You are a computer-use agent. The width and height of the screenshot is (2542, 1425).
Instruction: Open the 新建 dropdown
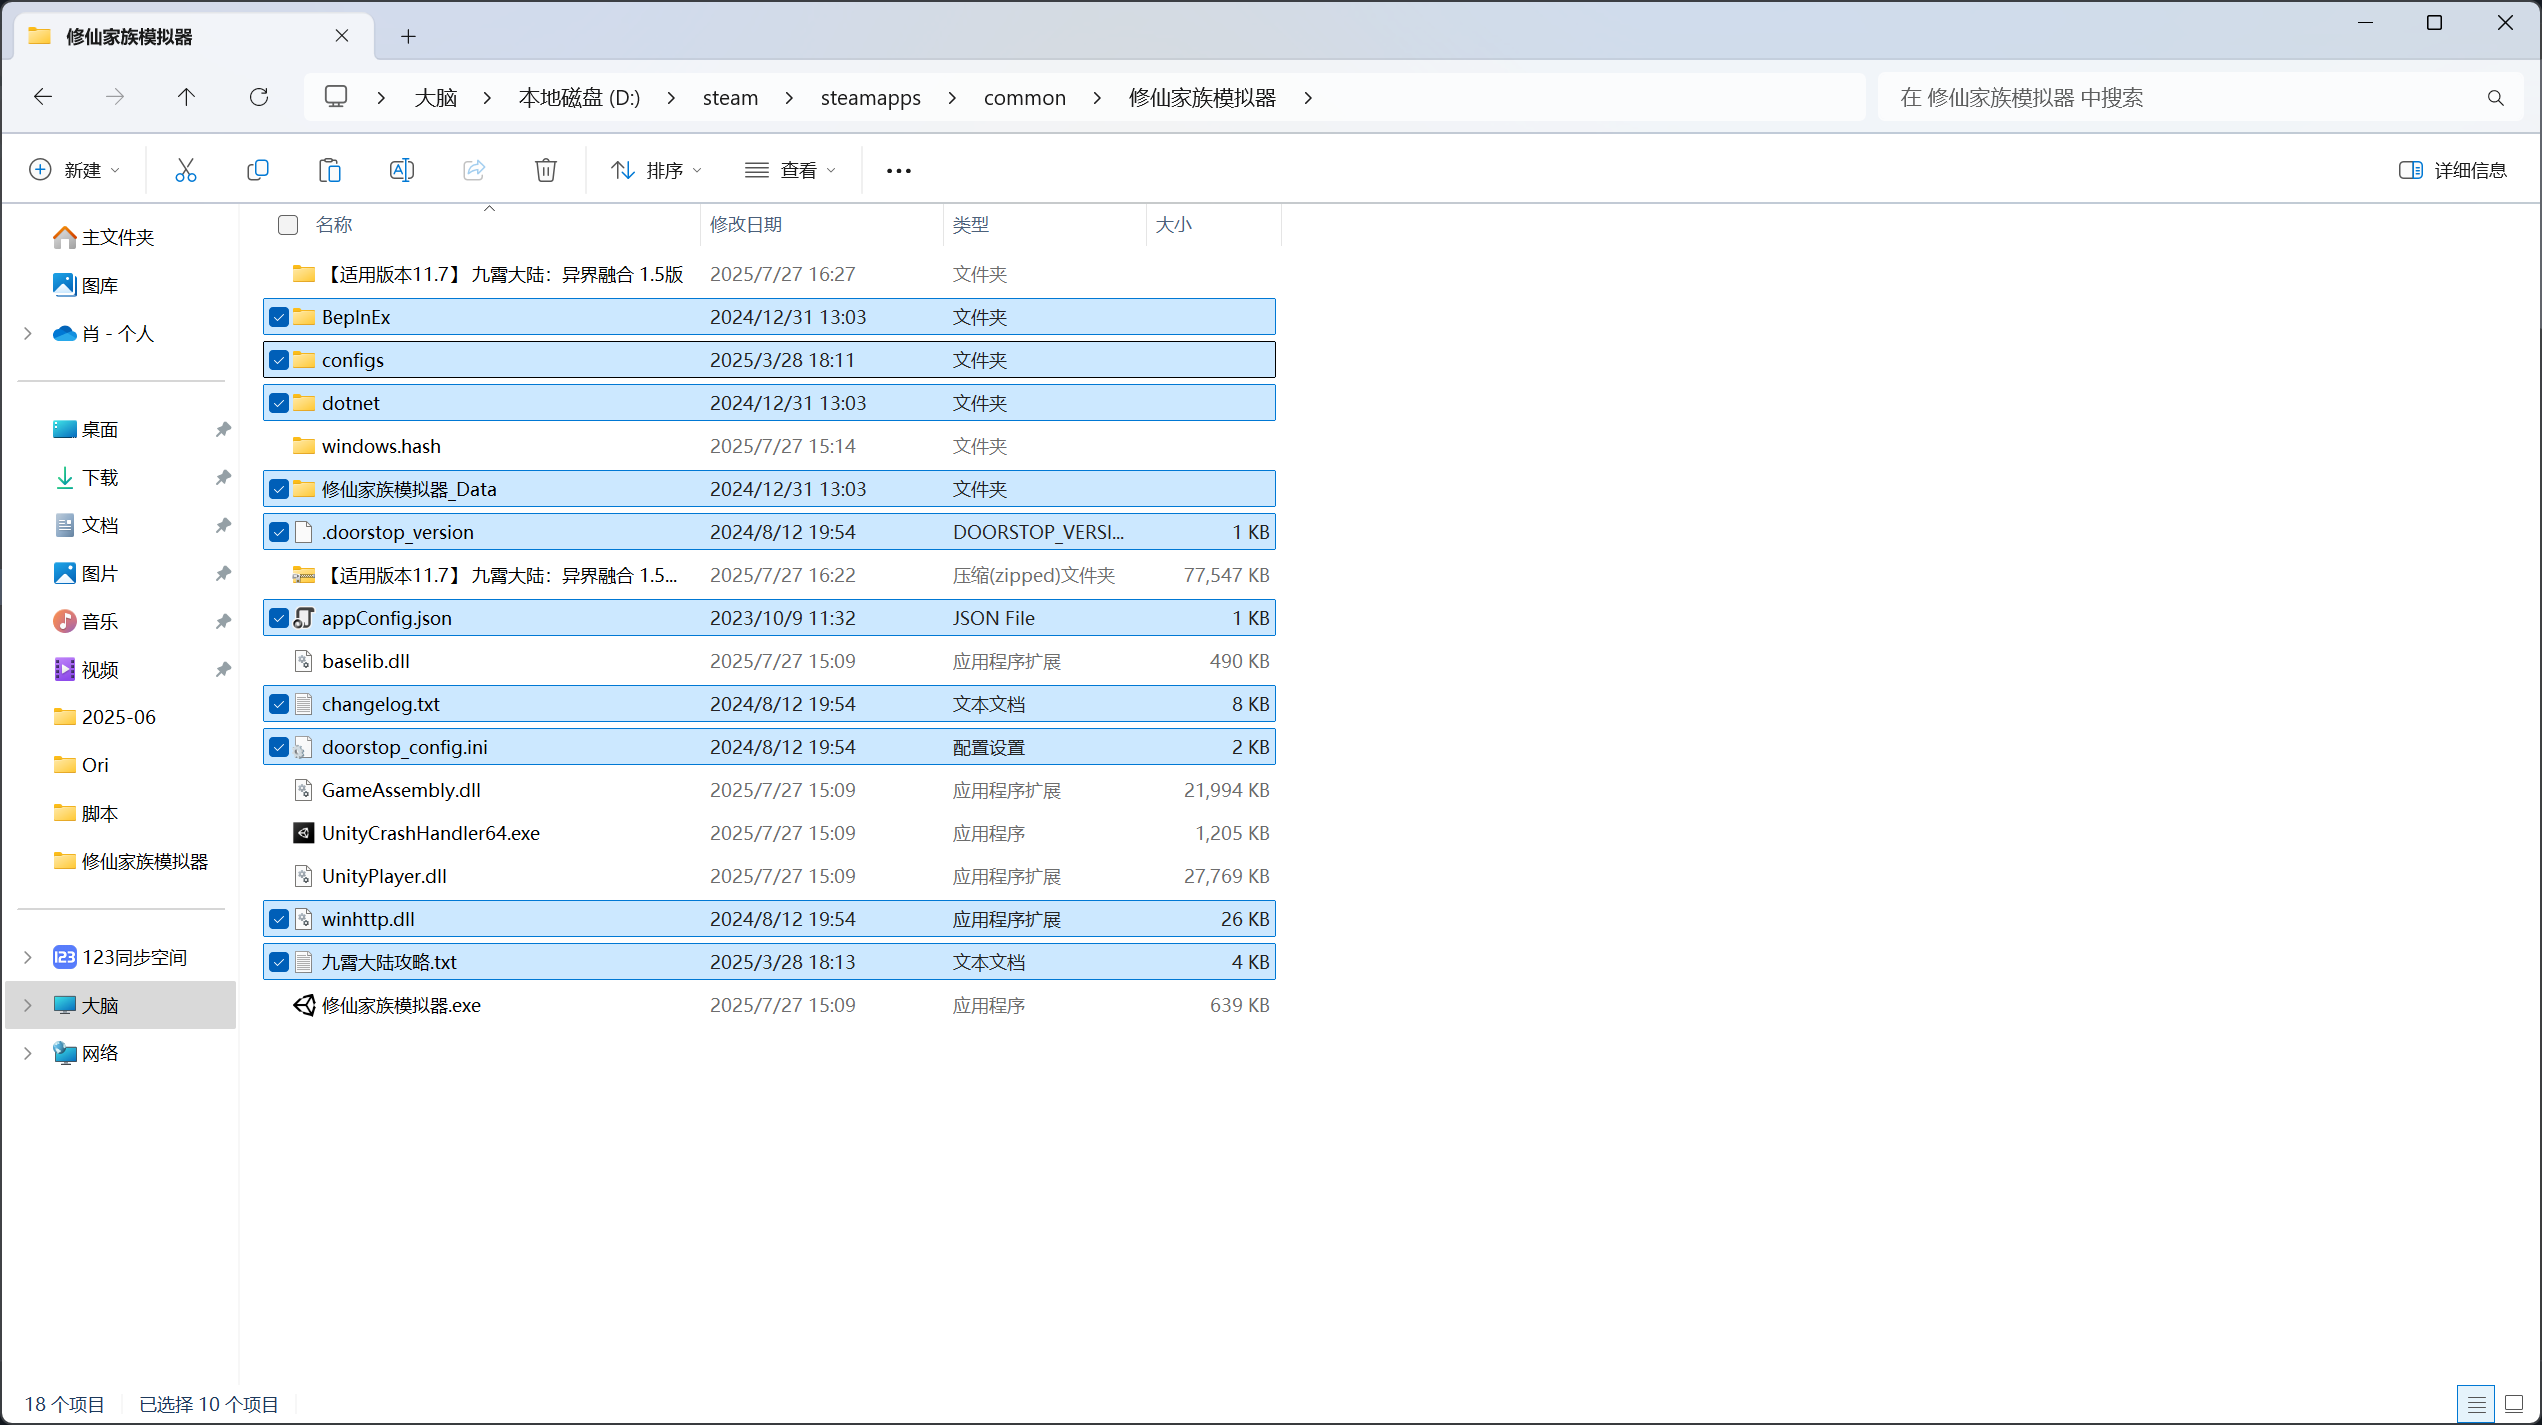coord(75,170)
